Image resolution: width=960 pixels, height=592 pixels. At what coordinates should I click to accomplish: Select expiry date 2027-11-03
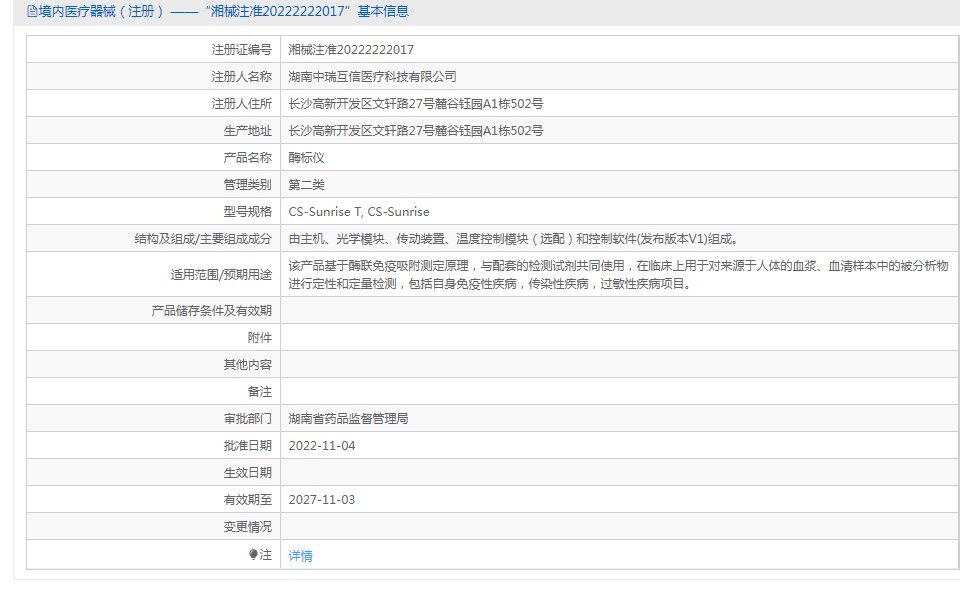coord(322,500)
